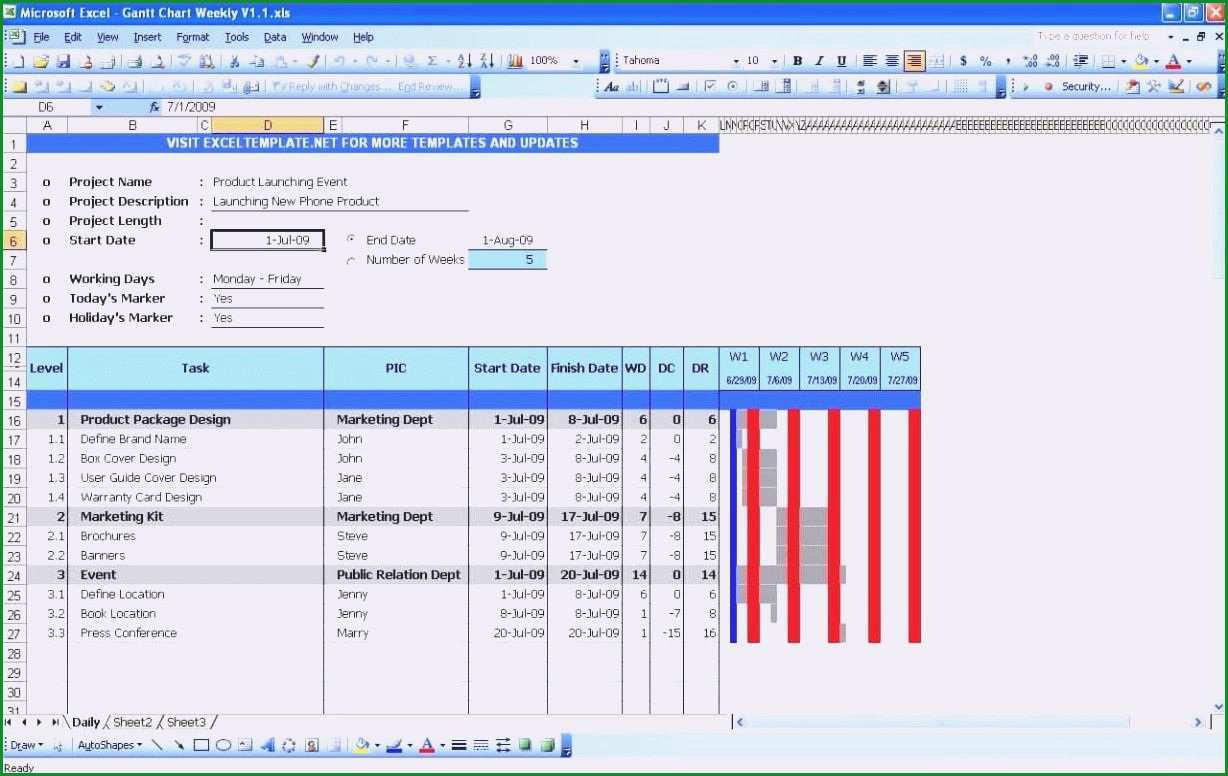This screenshot has width=1228, height=776.
Task: Click Line Color swatch on Drawing toolbar
Action: click(394, 745)
